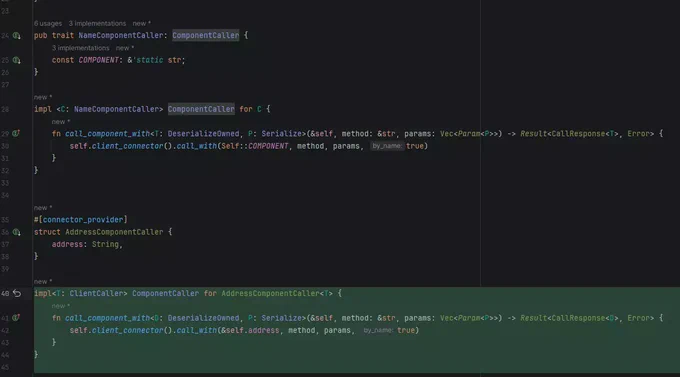Click the '&'static str' type on line 25
The height and width of the screenshot is (377, 680).
coord(154,60)
